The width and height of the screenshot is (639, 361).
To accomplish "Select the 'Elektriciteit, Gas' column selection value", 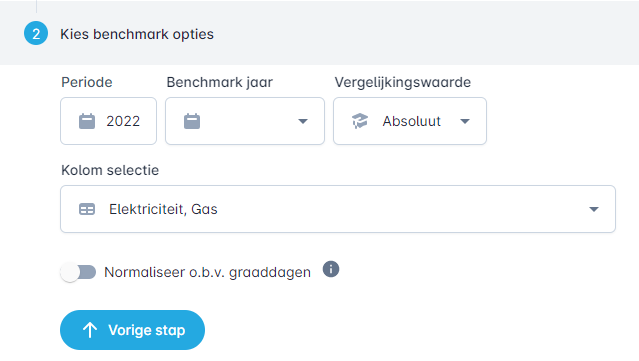I will tap(163, 209).
